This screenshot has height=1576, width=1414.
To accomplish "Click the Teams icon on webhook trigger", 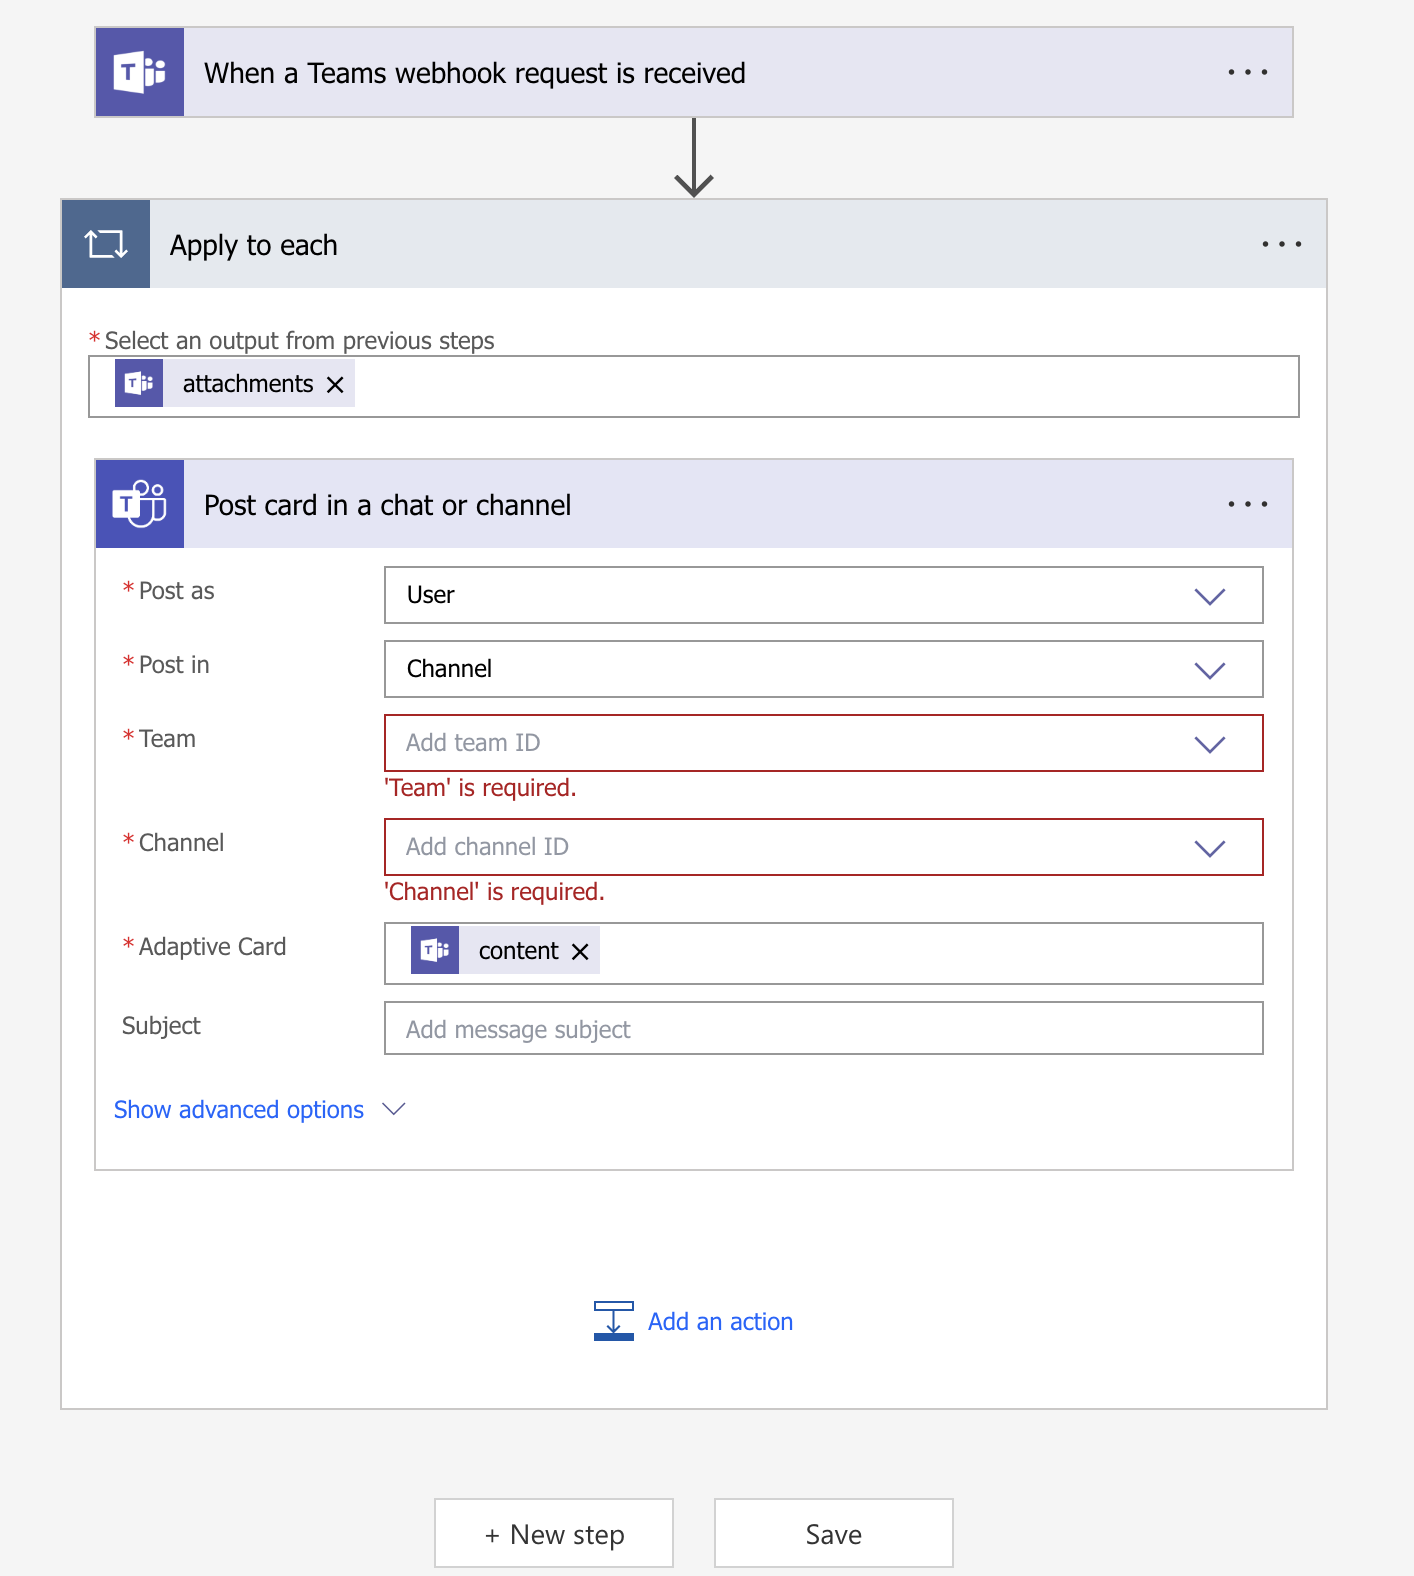I will 140,73.
